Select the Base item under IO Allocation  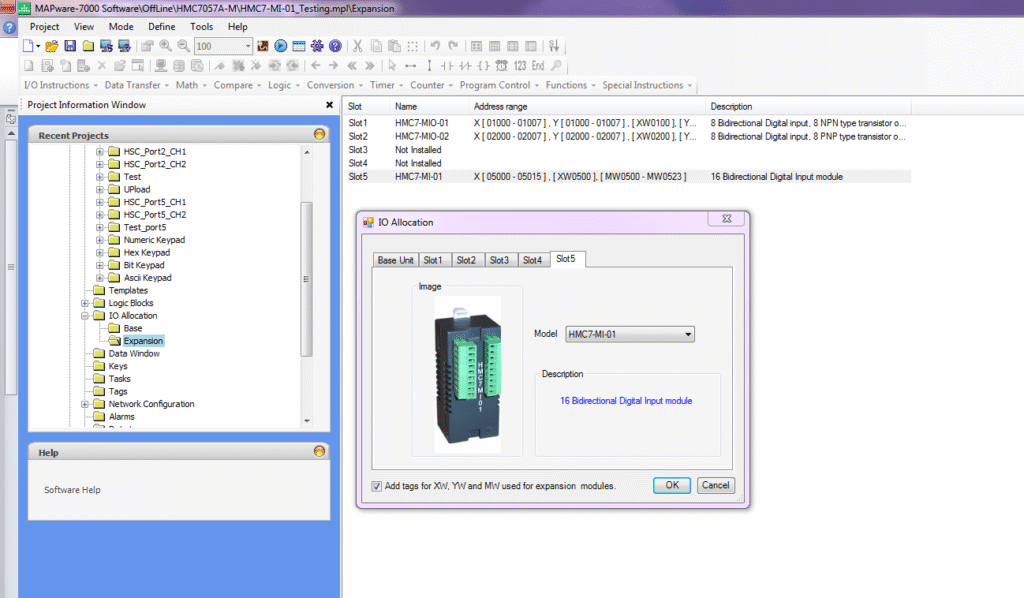(x=133, y=328)
